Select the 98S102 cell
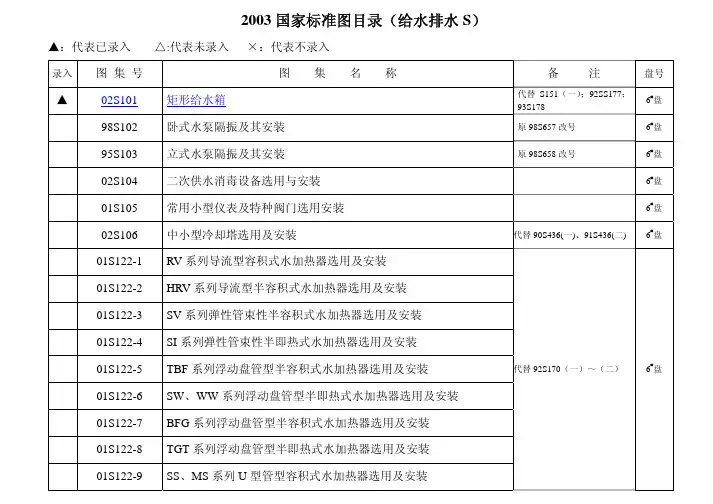Viewport: 713px width, 504px height. coord(119,128)
